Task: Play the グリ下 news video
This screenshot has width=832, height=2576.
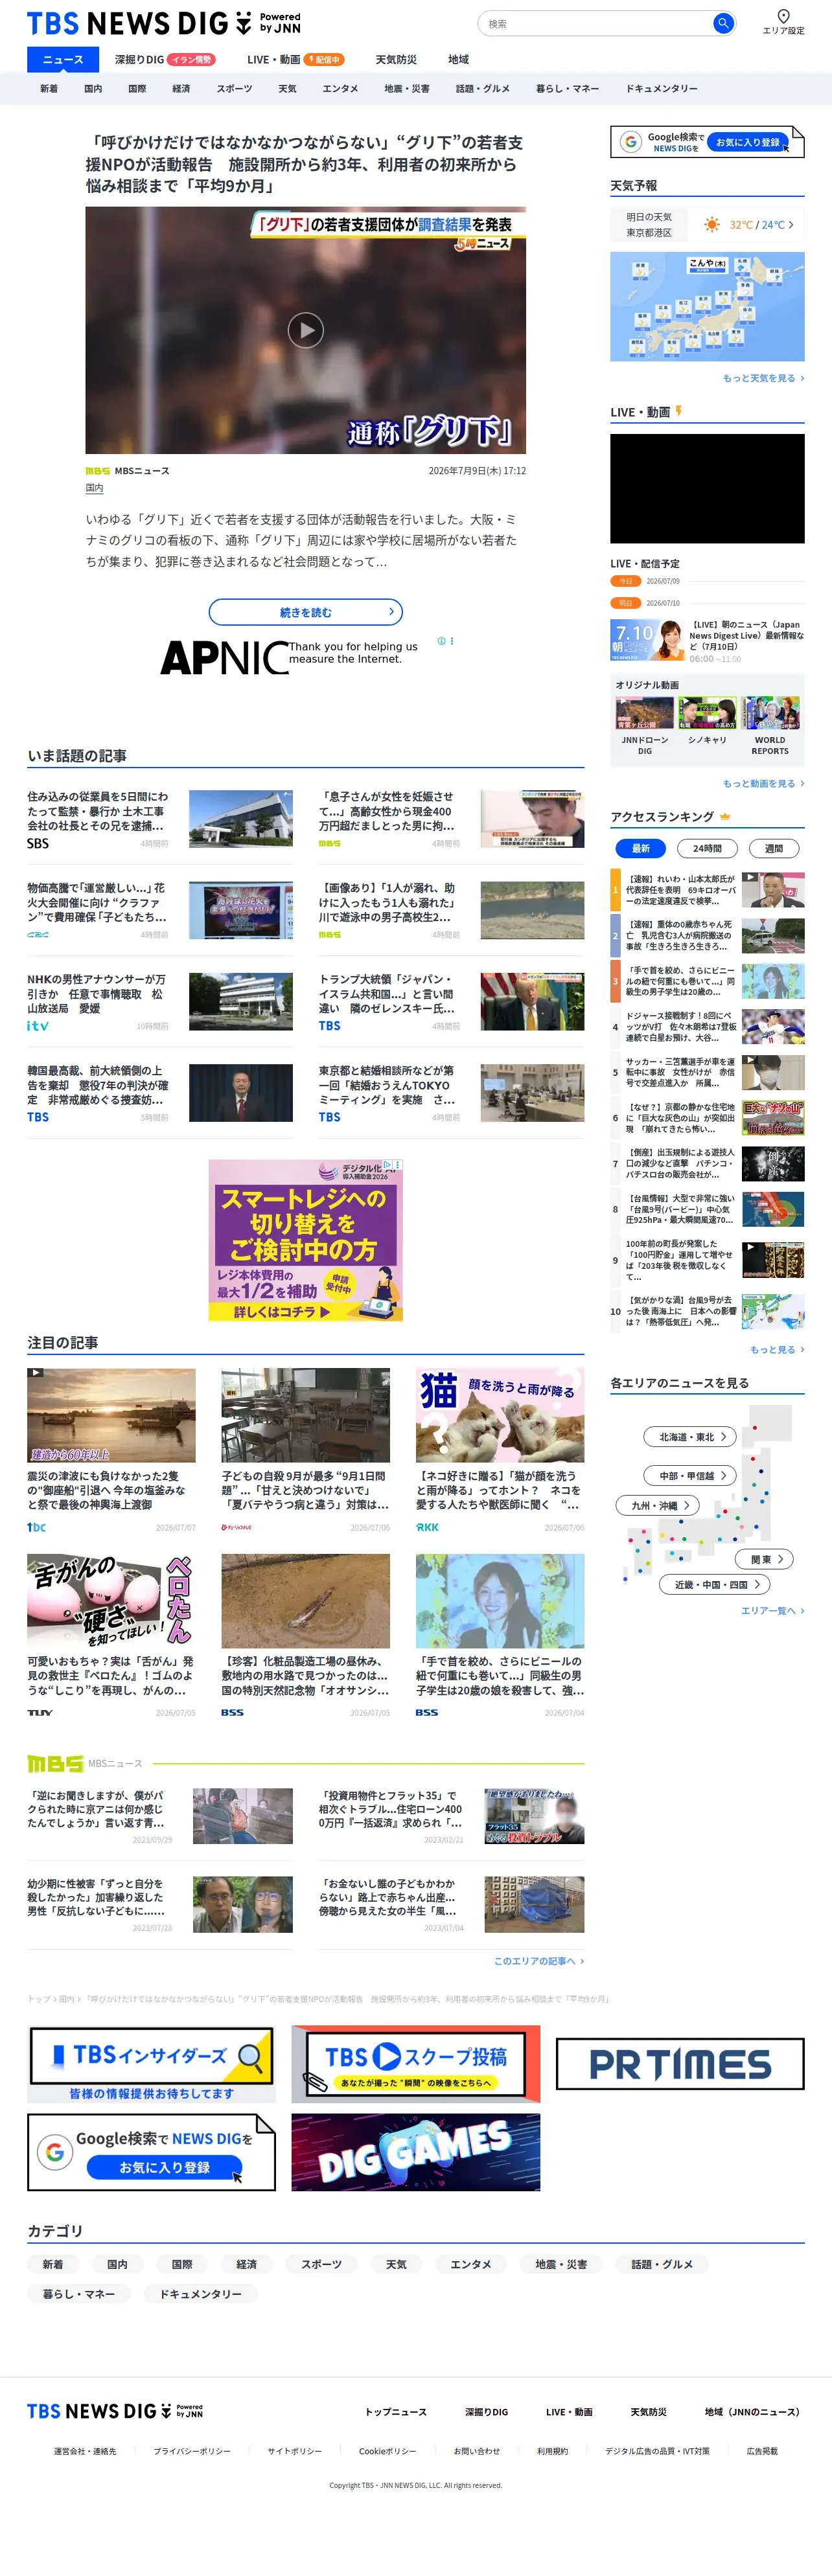Action: (305, 330)
